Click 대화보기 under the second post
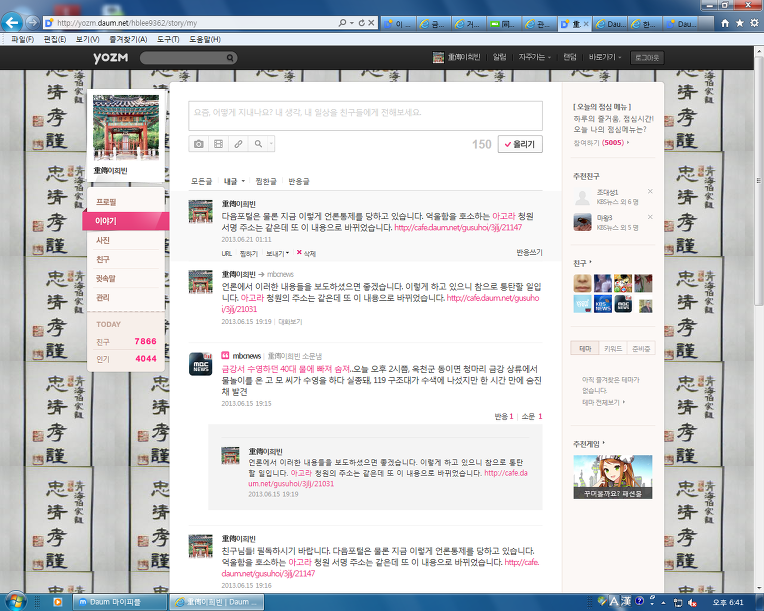The height and width of the screenshot is (611, 764). [290, 322]
